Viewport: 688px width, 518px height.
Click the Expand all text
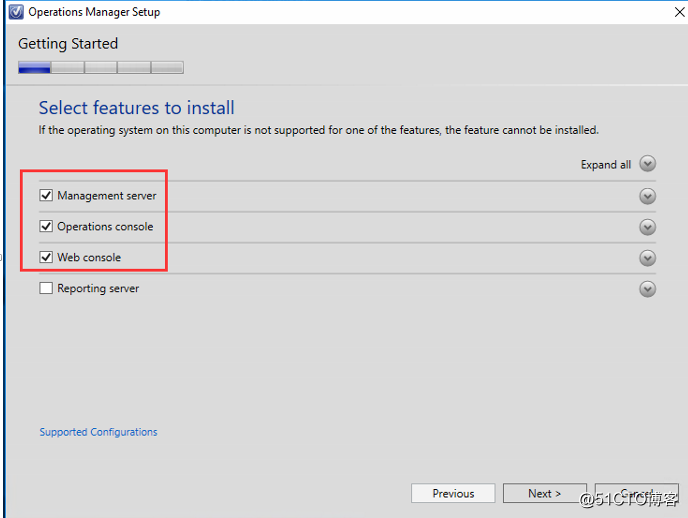pos(606,165)
